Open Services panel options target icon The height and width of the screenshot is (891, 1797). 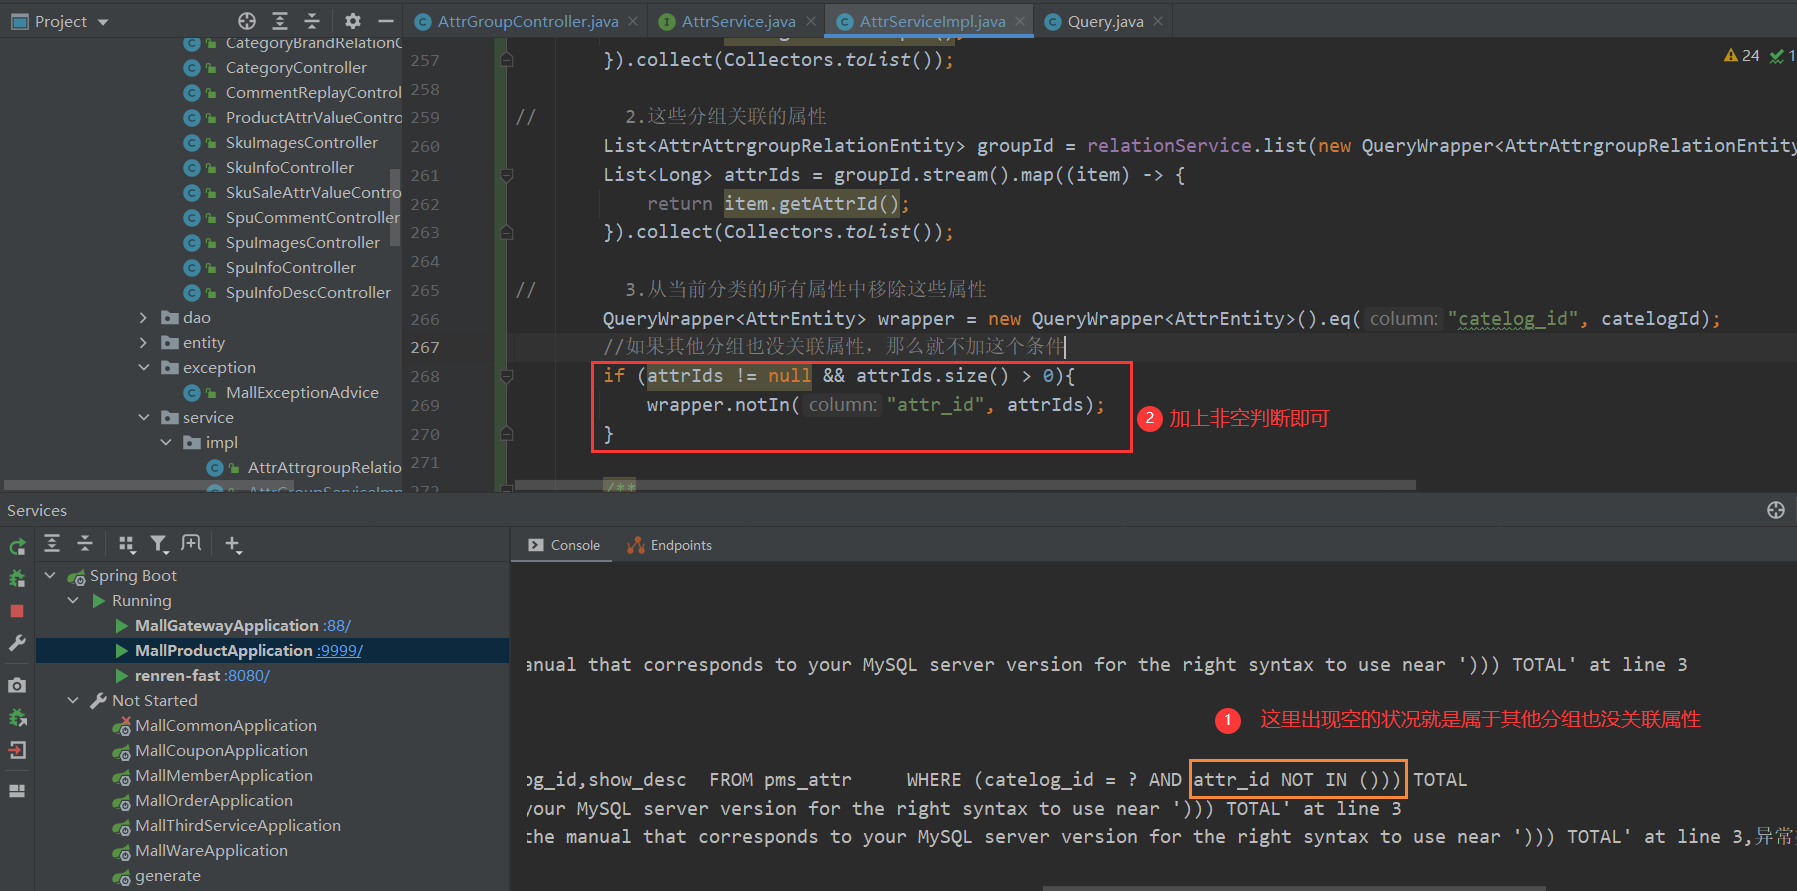click(1776, 510)
